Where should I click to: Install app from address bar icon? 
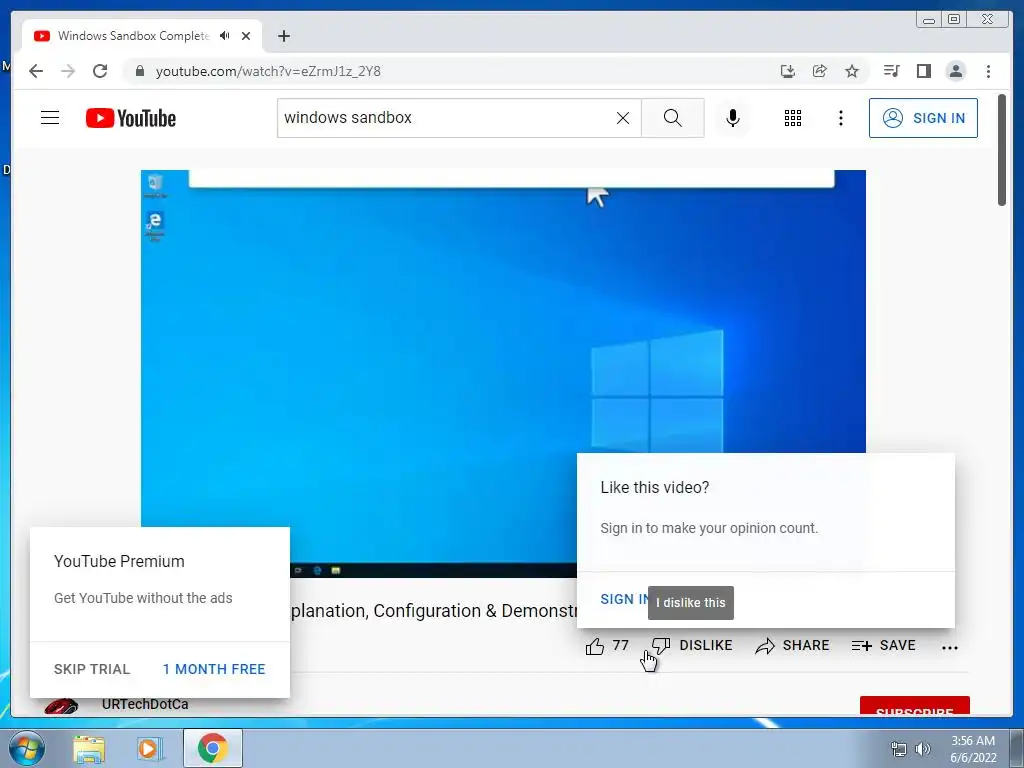click(x=788, y=71)
